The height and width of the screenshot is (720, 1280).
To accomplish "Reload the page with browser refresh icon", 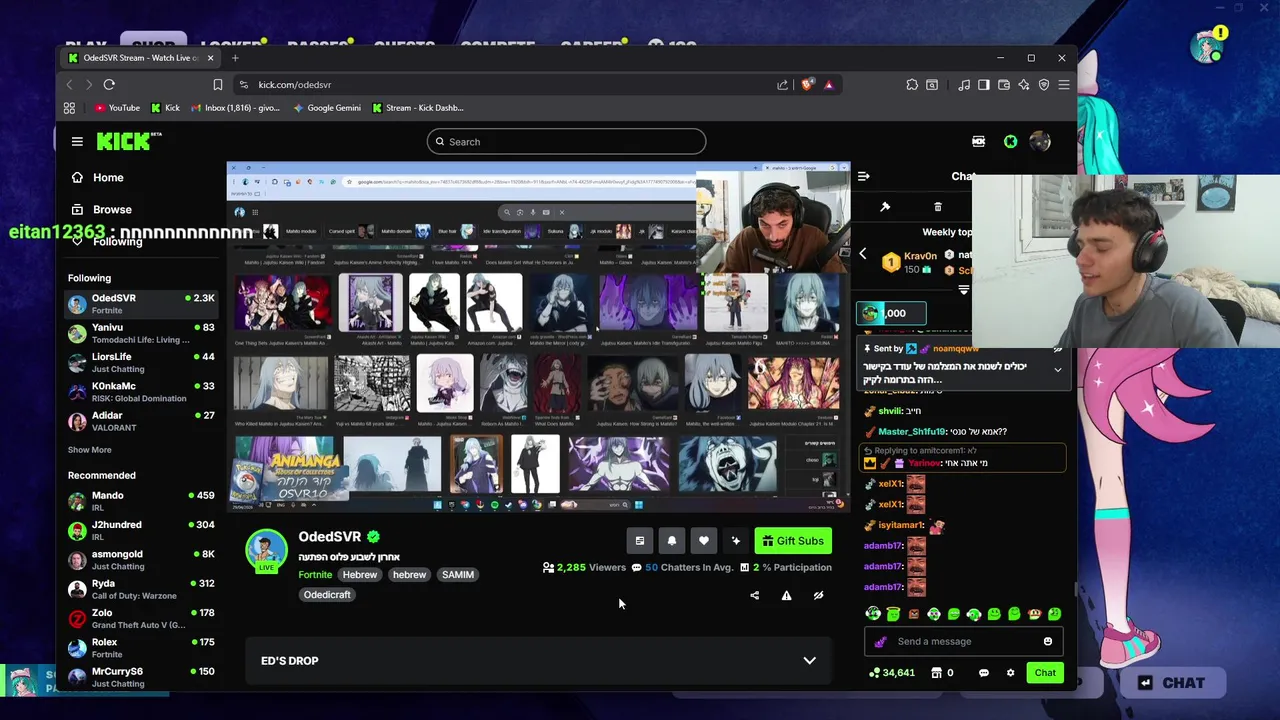I will pos(109,85).
